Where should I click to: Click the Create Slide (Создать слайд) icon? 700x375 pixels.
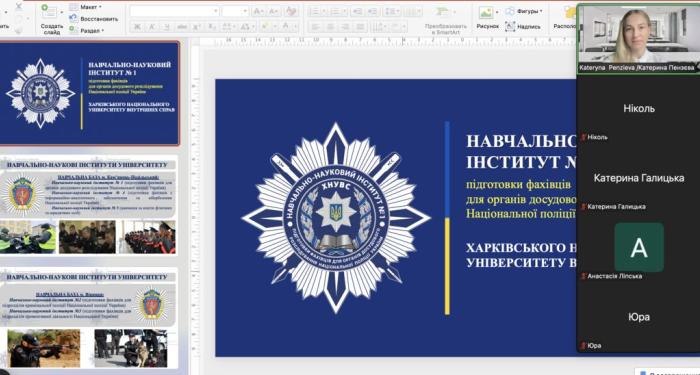coord(49,11)
